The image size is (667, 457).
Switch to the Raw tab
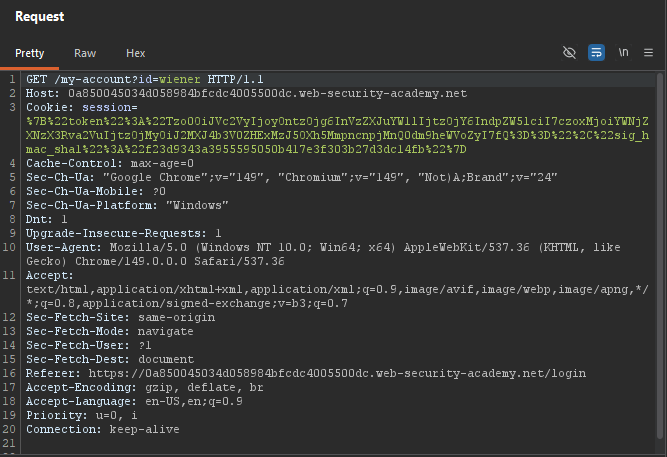85,53
